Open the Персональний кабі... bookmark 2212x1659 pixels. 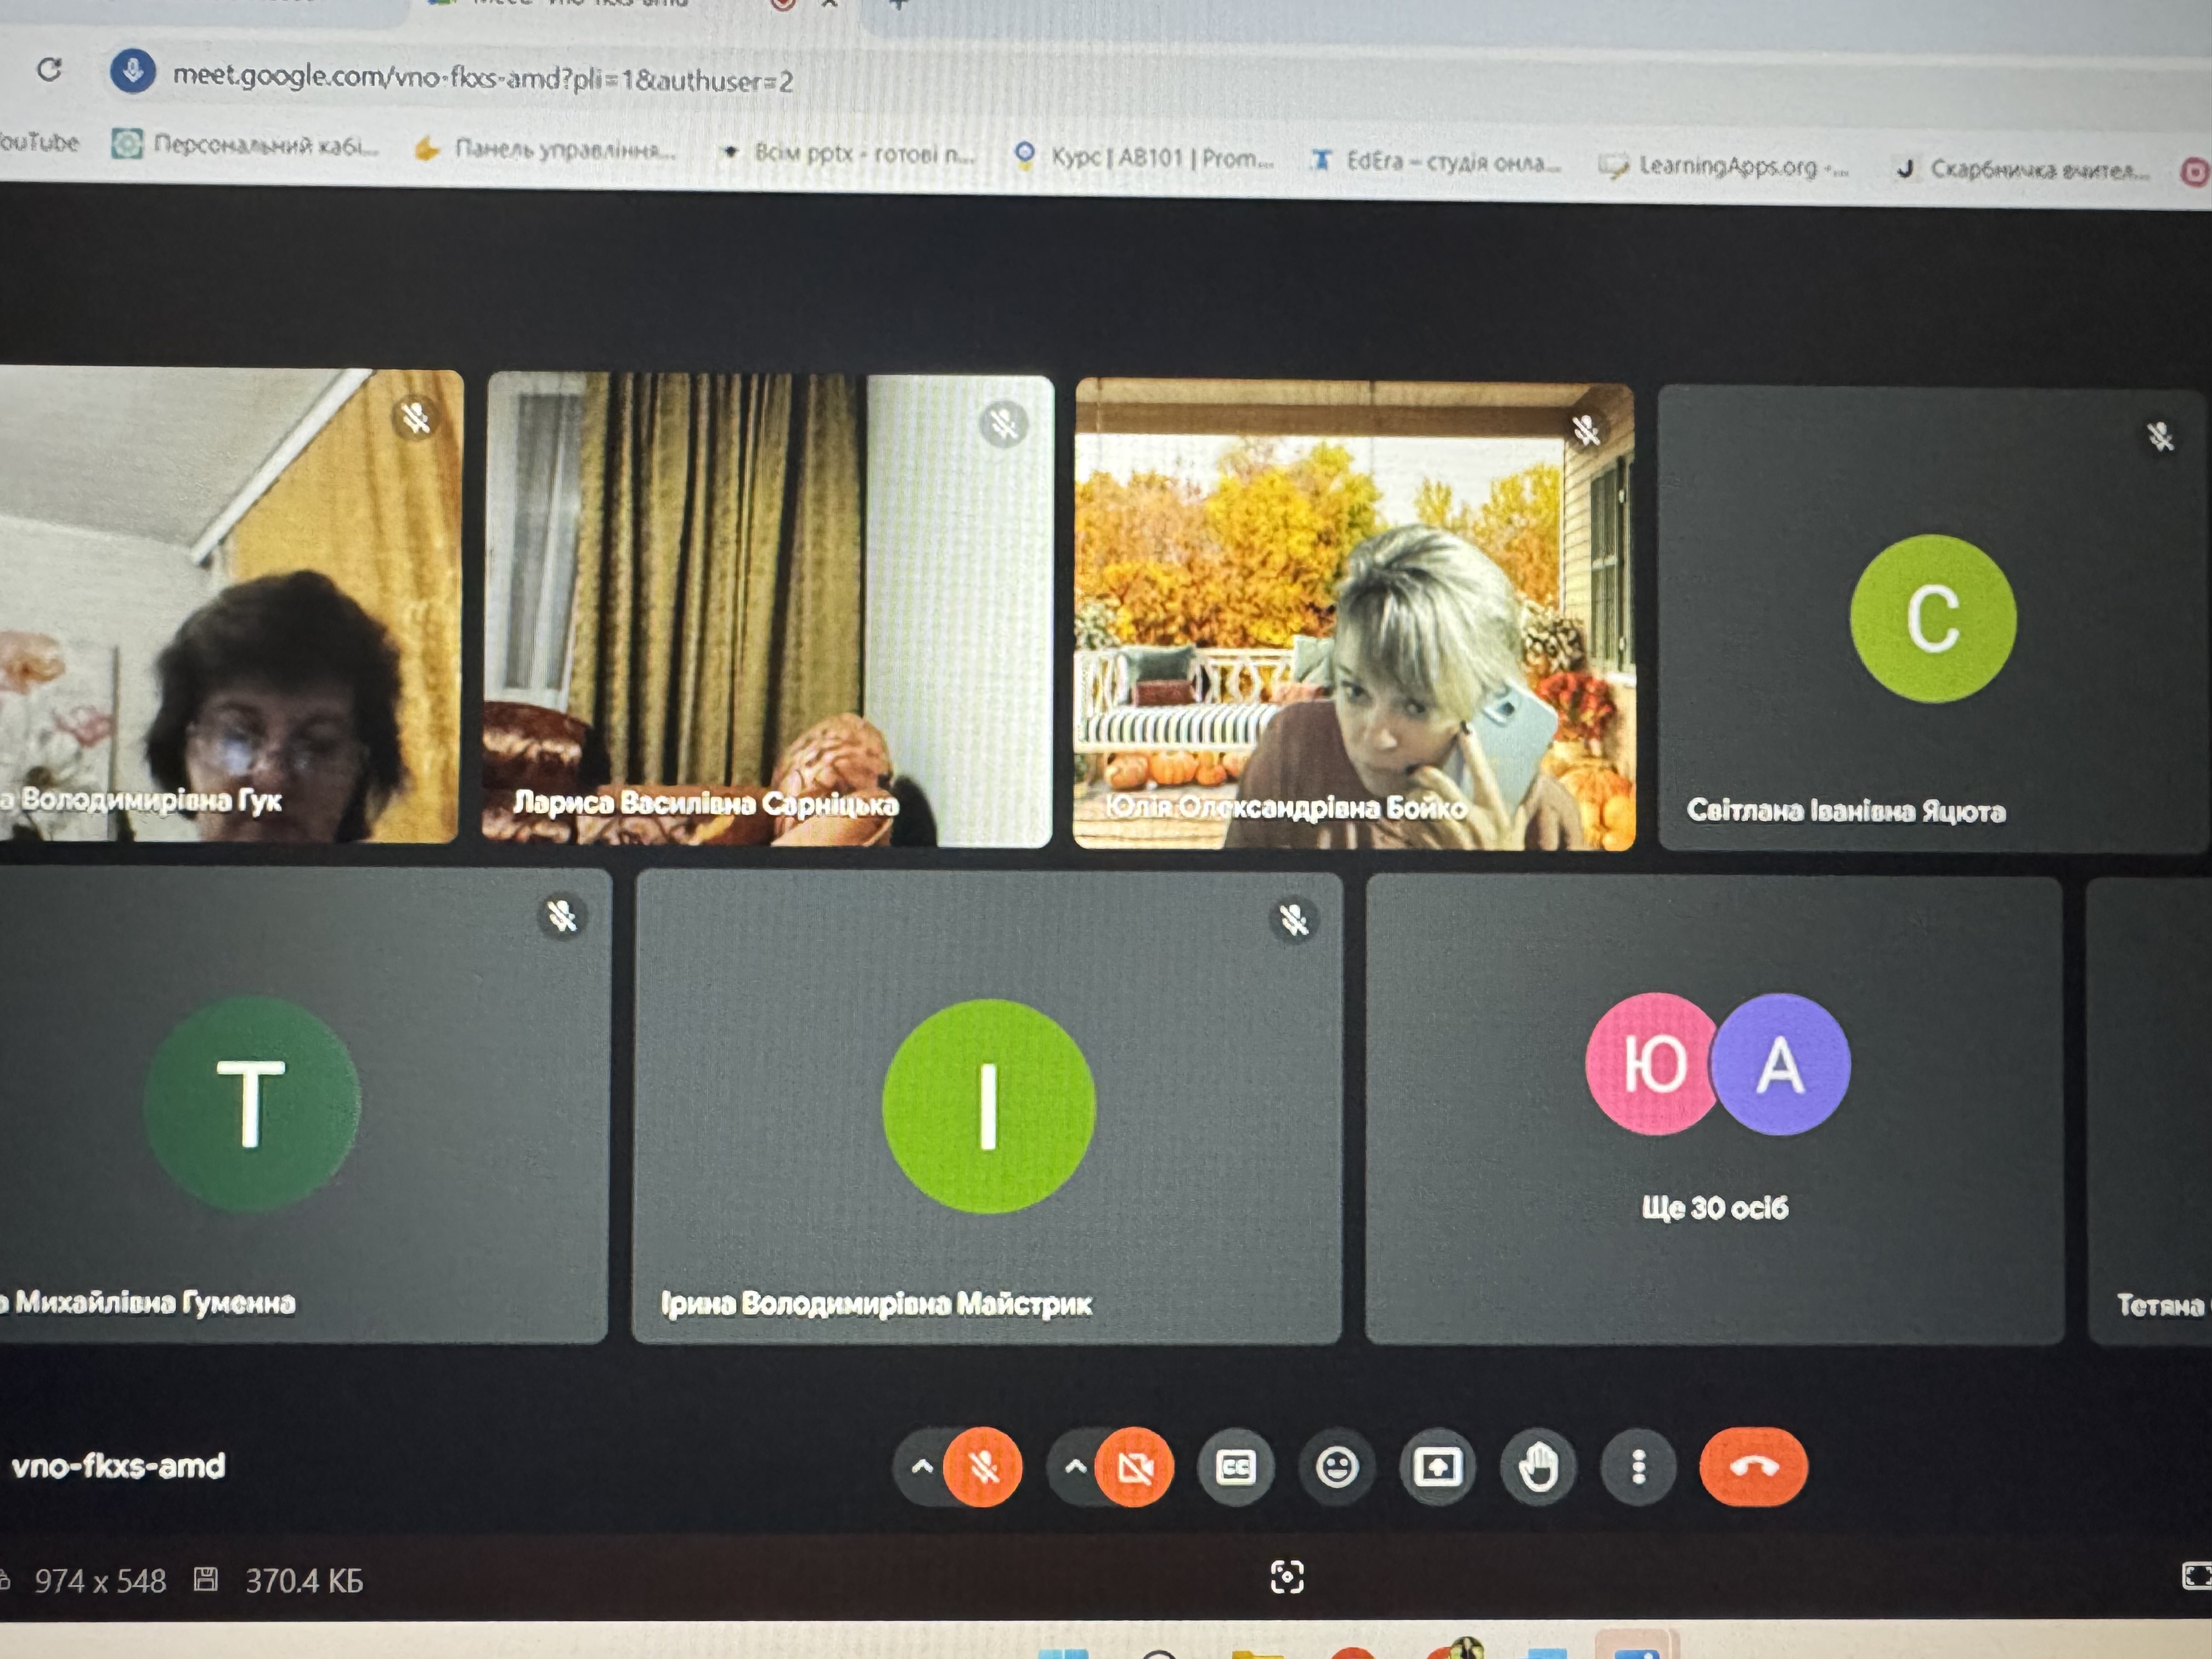coord(246,145)
